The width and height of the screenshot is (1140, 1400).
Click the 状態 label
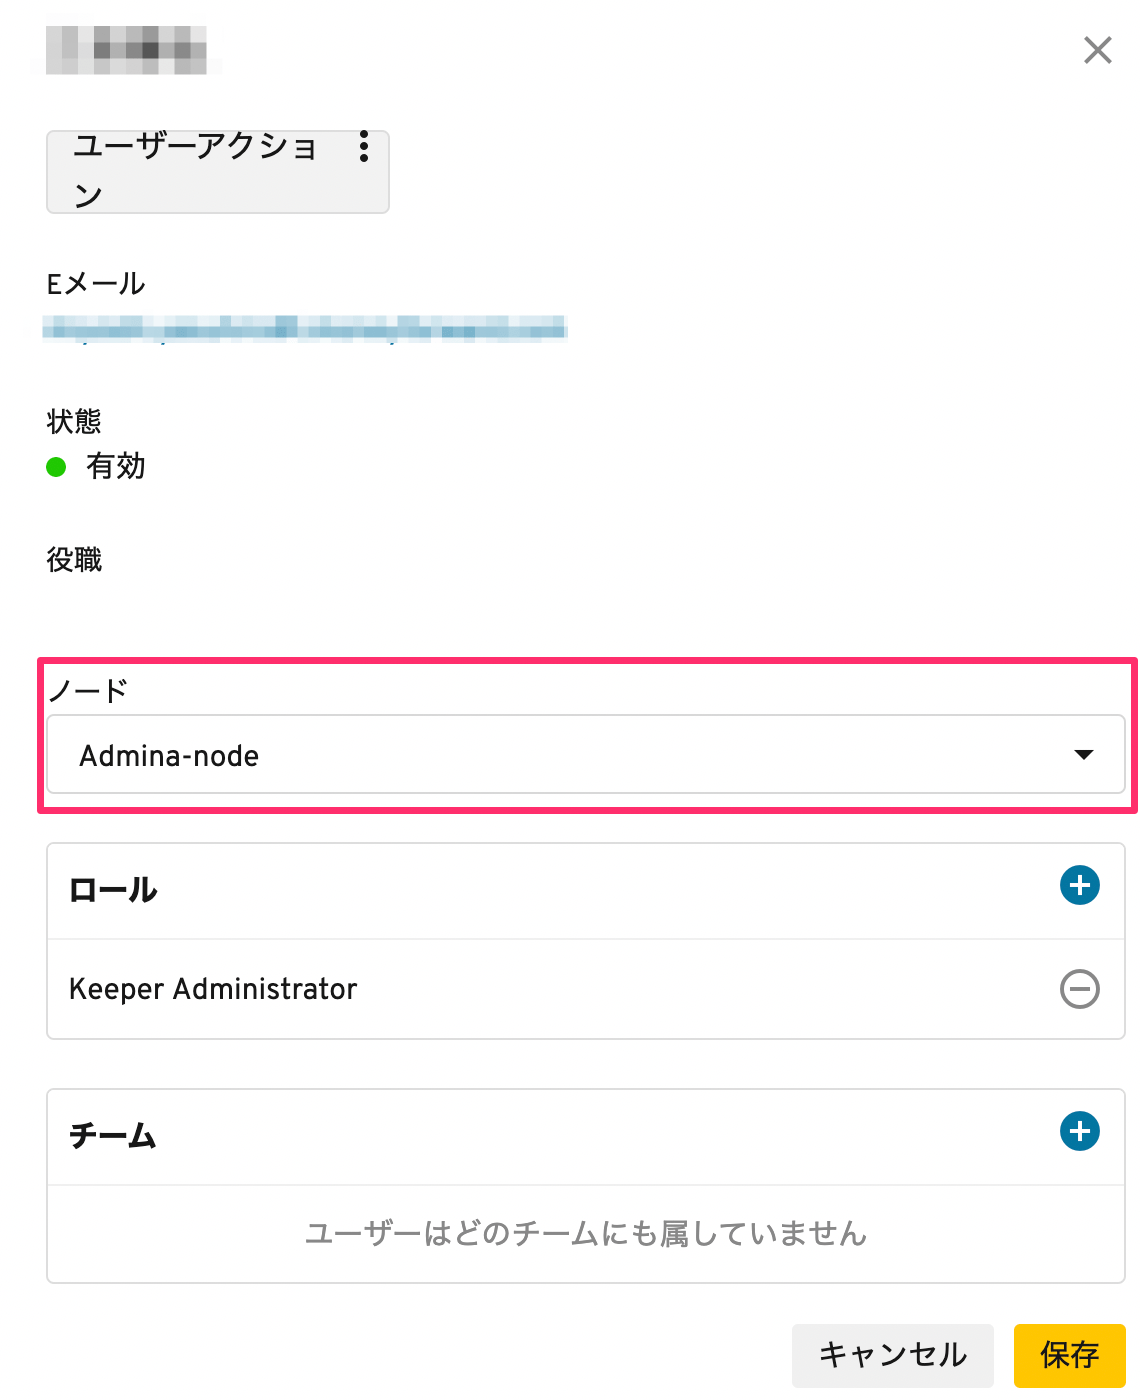pyautogui.click(x=74, y=421)
